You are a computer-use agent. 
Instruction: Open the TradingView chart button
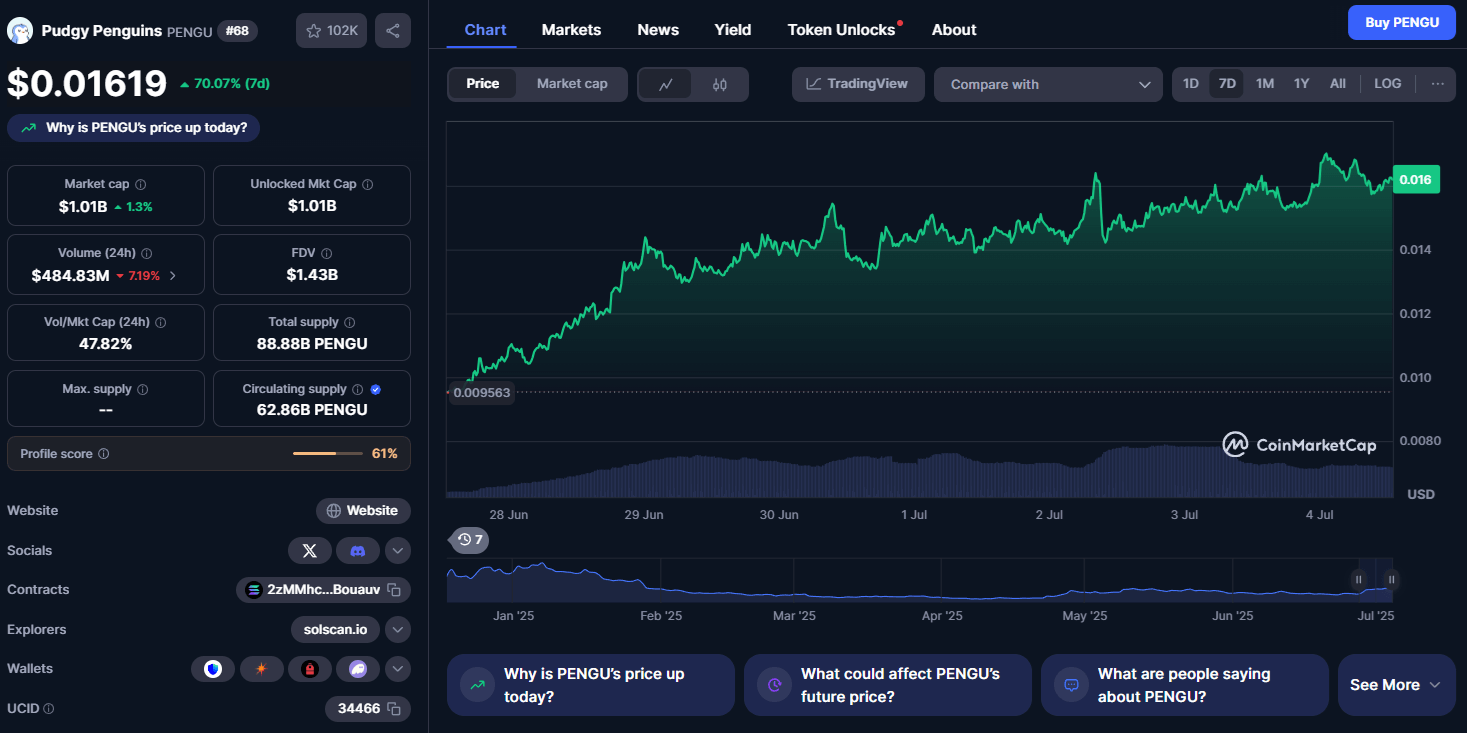[x=857, y=84]
